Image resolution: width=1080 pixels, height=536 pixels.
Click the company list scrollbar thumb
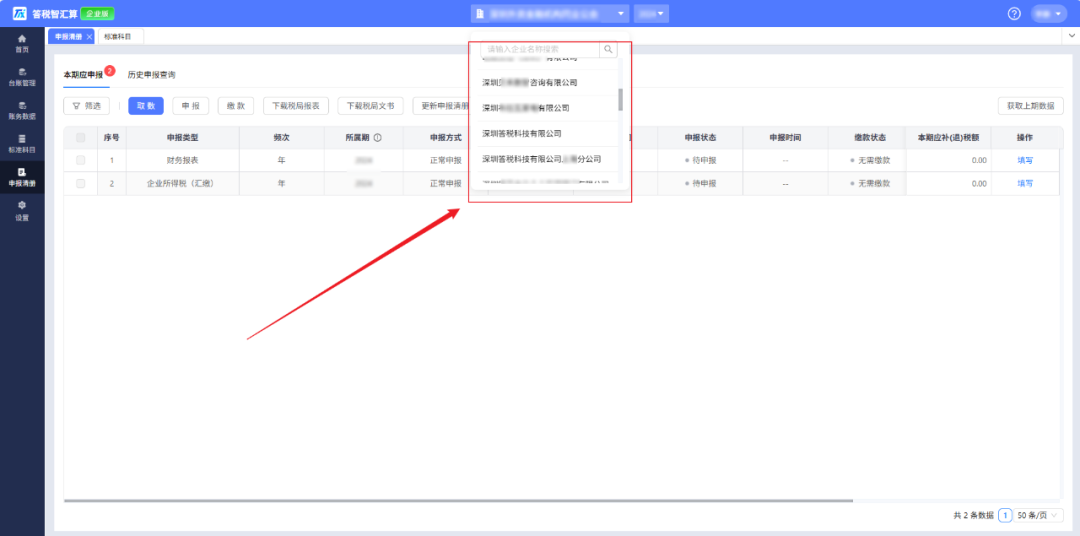pos(621,100)
